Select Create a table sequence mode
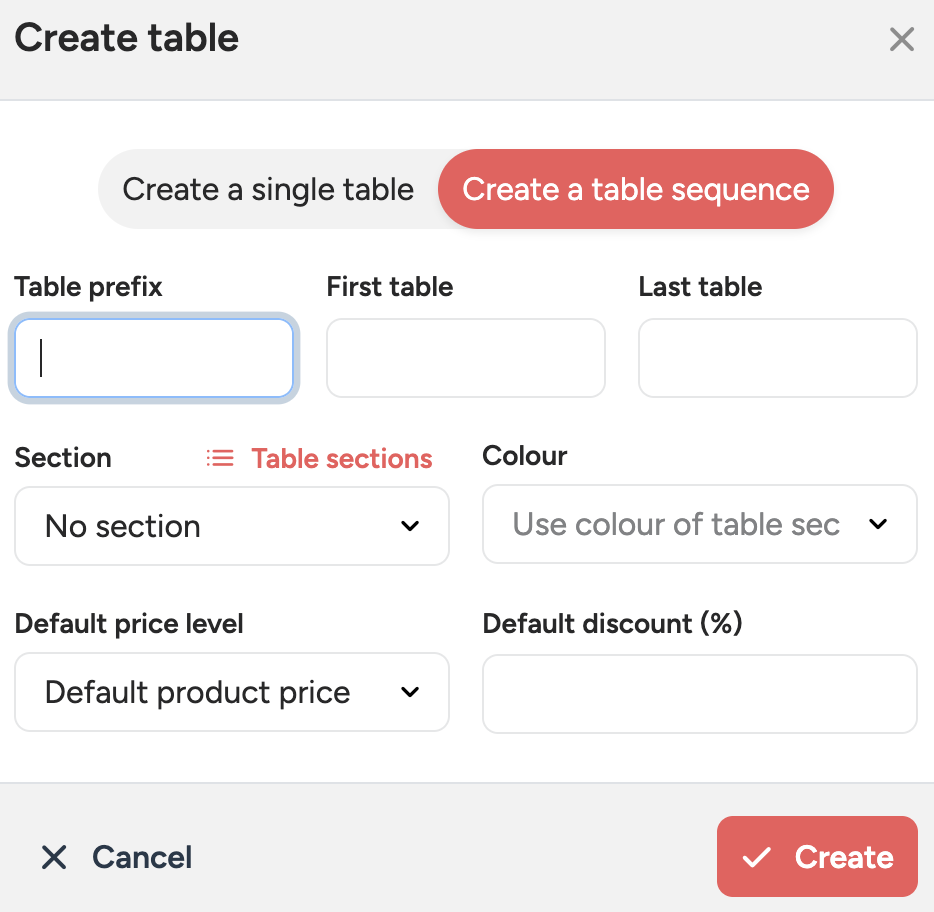The image size is (934, 912). coord(636,189)
